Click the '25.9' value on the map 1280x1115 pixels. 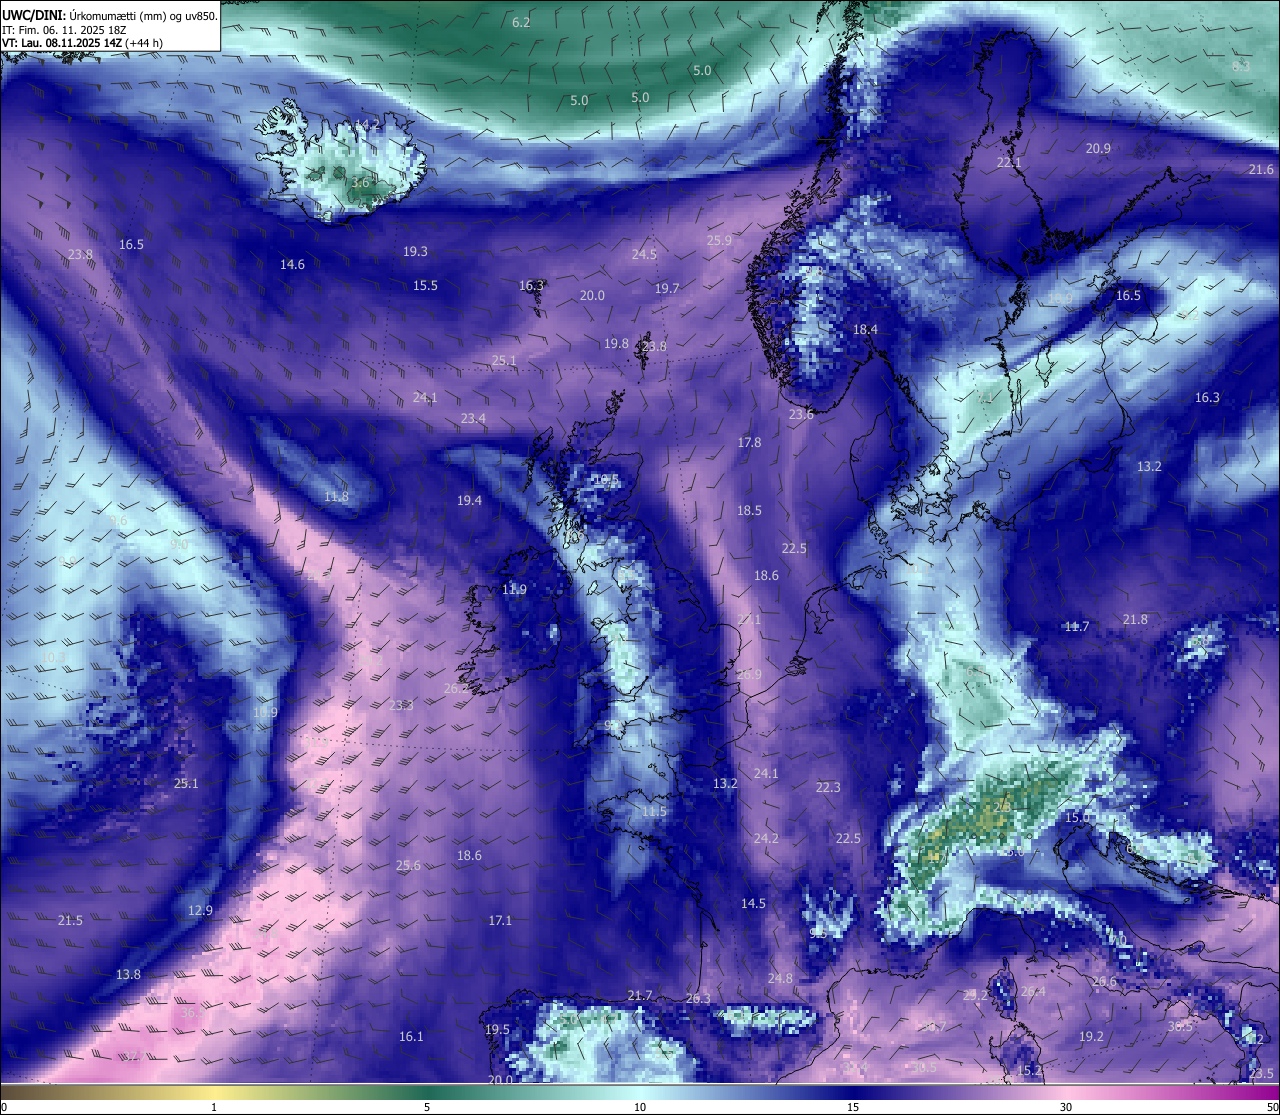(x=719, y=240)
